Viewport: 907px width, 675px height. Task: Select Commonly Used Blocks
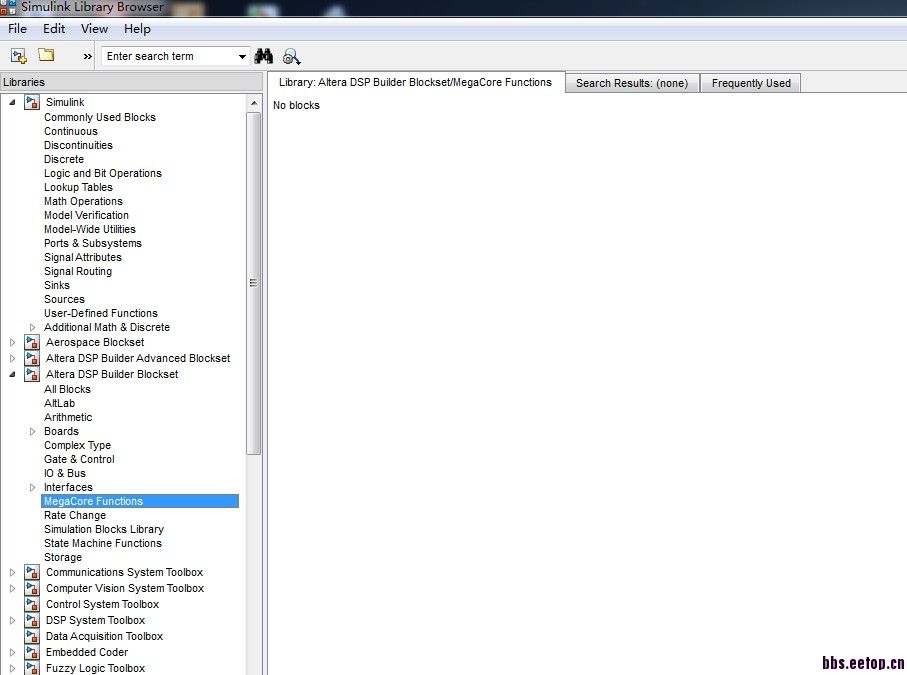tap(100, 117)
